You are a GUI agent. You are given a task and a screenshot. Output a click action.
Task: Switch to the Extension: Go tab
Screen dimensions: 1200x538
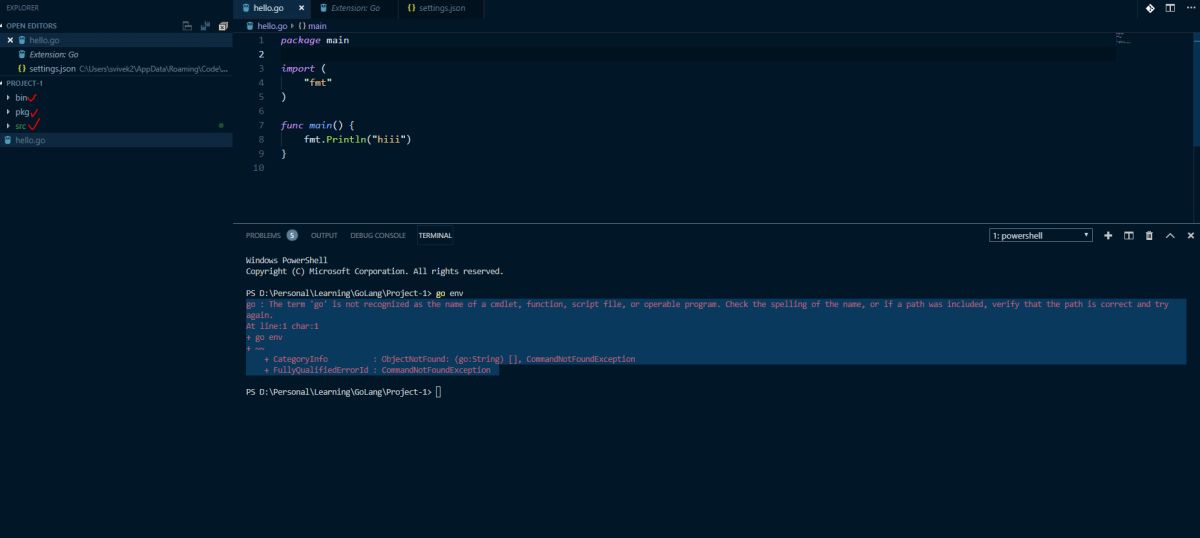[x=354, y=8]
